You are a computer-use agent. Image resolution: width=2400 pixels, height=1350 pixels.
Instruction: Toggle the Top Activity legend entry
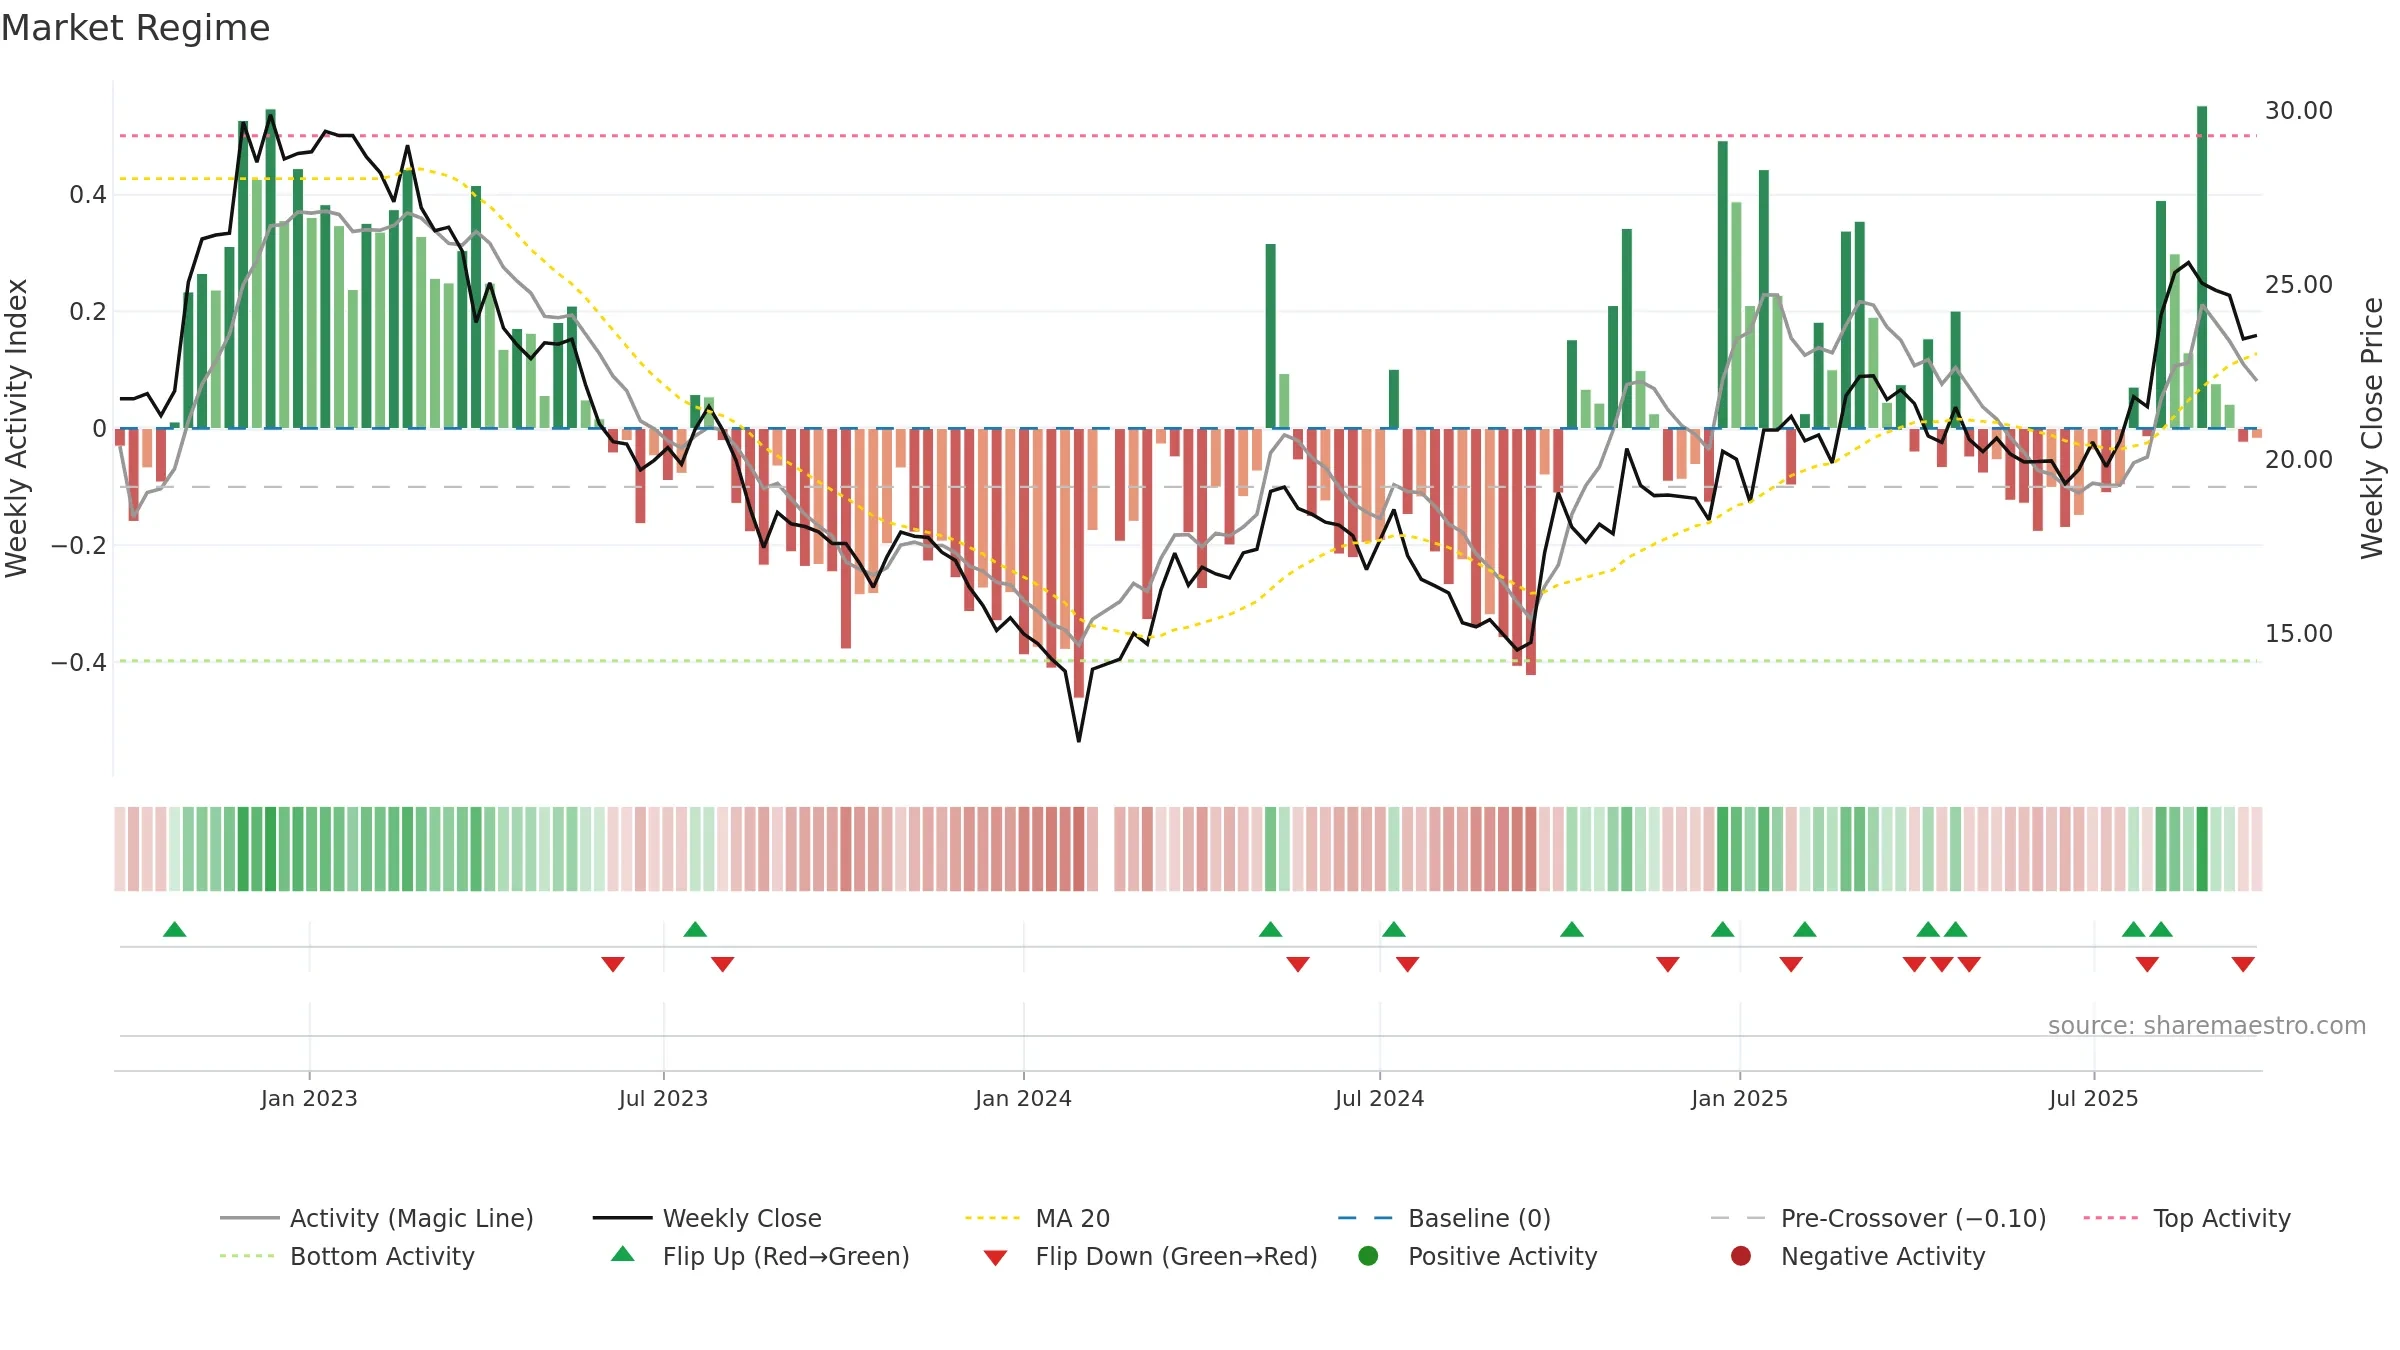(x=2187, y=1218)
